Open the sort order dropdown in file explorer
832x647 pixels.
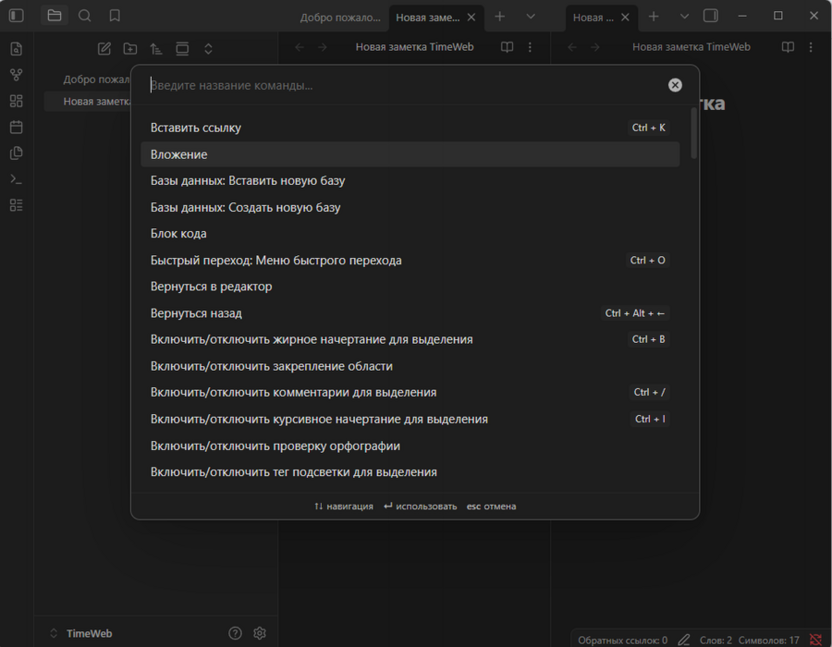(156, 48)
